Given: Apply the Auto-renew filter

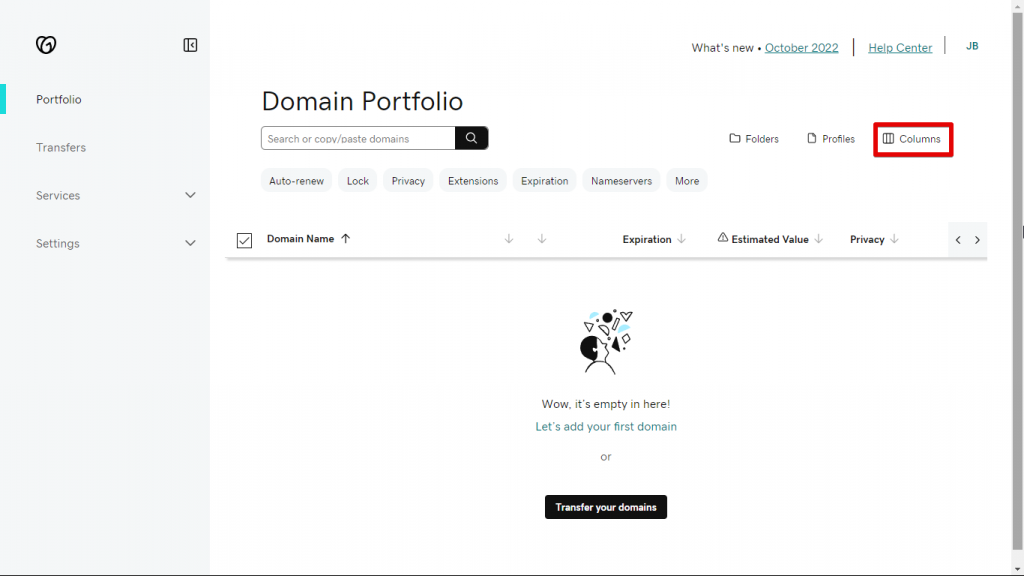Looking at the screenshot, I should click(296, 181).
